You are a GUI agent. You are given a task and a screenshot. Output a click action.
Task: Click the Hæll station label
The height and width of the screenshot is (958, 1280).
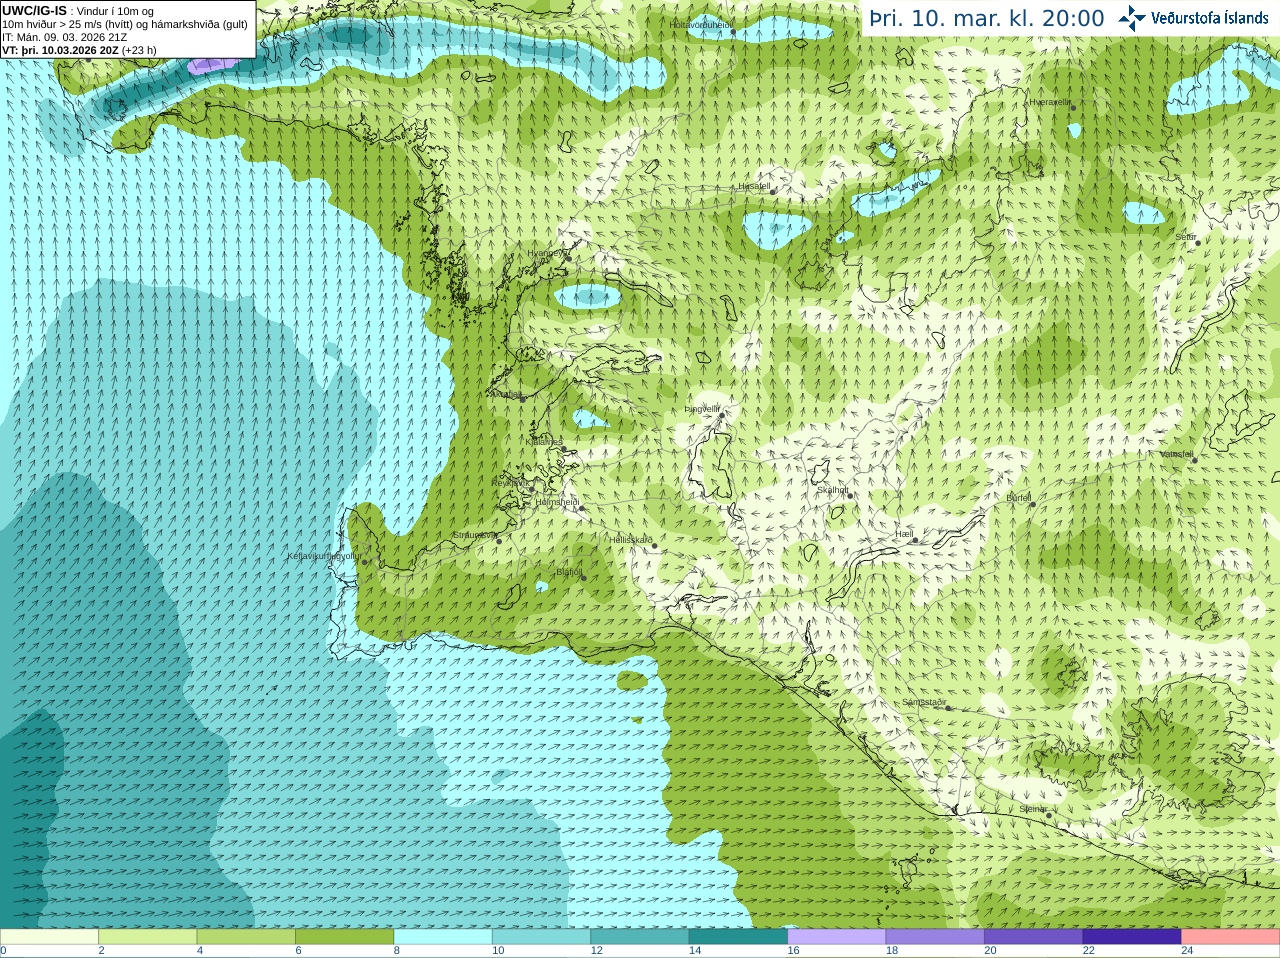(905, 534)
